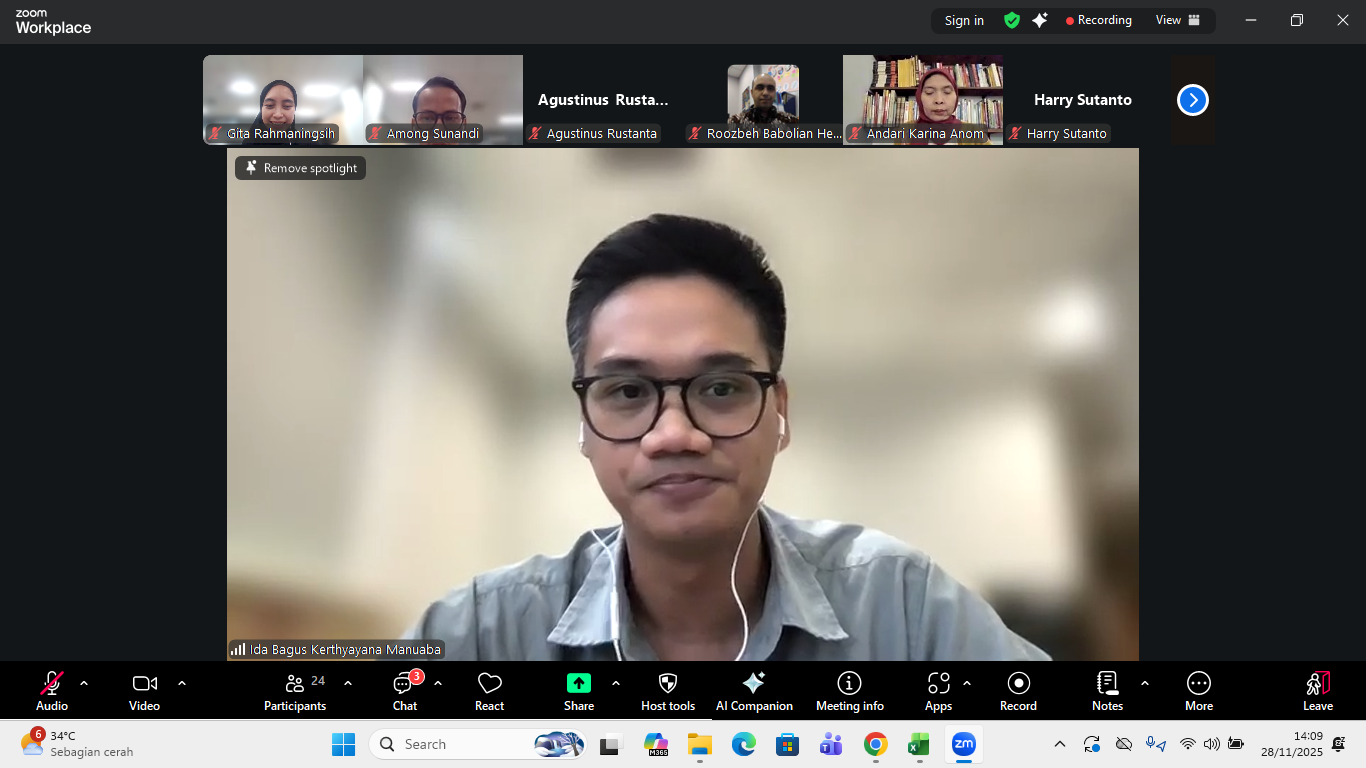Expand share options arrow next to Share
This screenshot has height=768, width=1366.
click(616, 683)
